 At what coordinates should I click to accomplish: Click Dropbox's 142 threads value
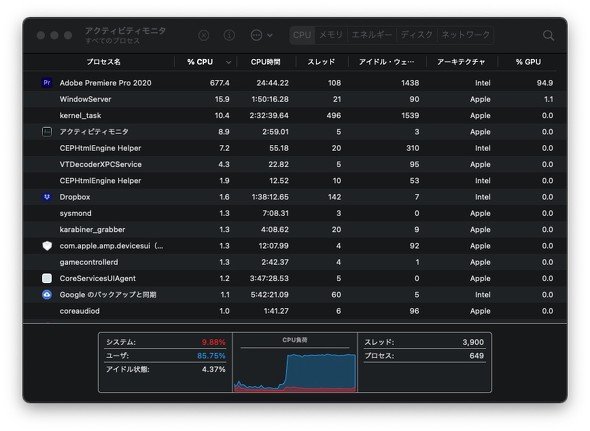[x=334, y=197]
